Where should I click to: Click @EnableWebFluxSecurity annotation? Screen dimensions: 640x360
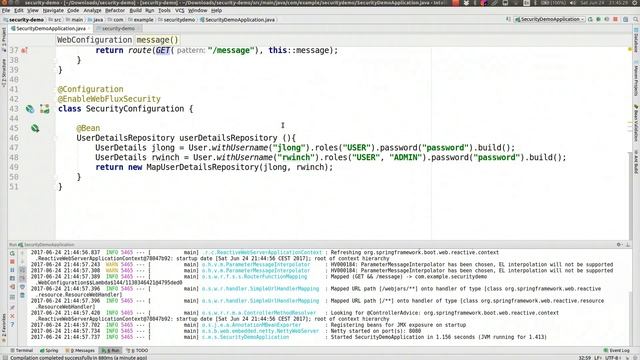[x=109, y=99]
